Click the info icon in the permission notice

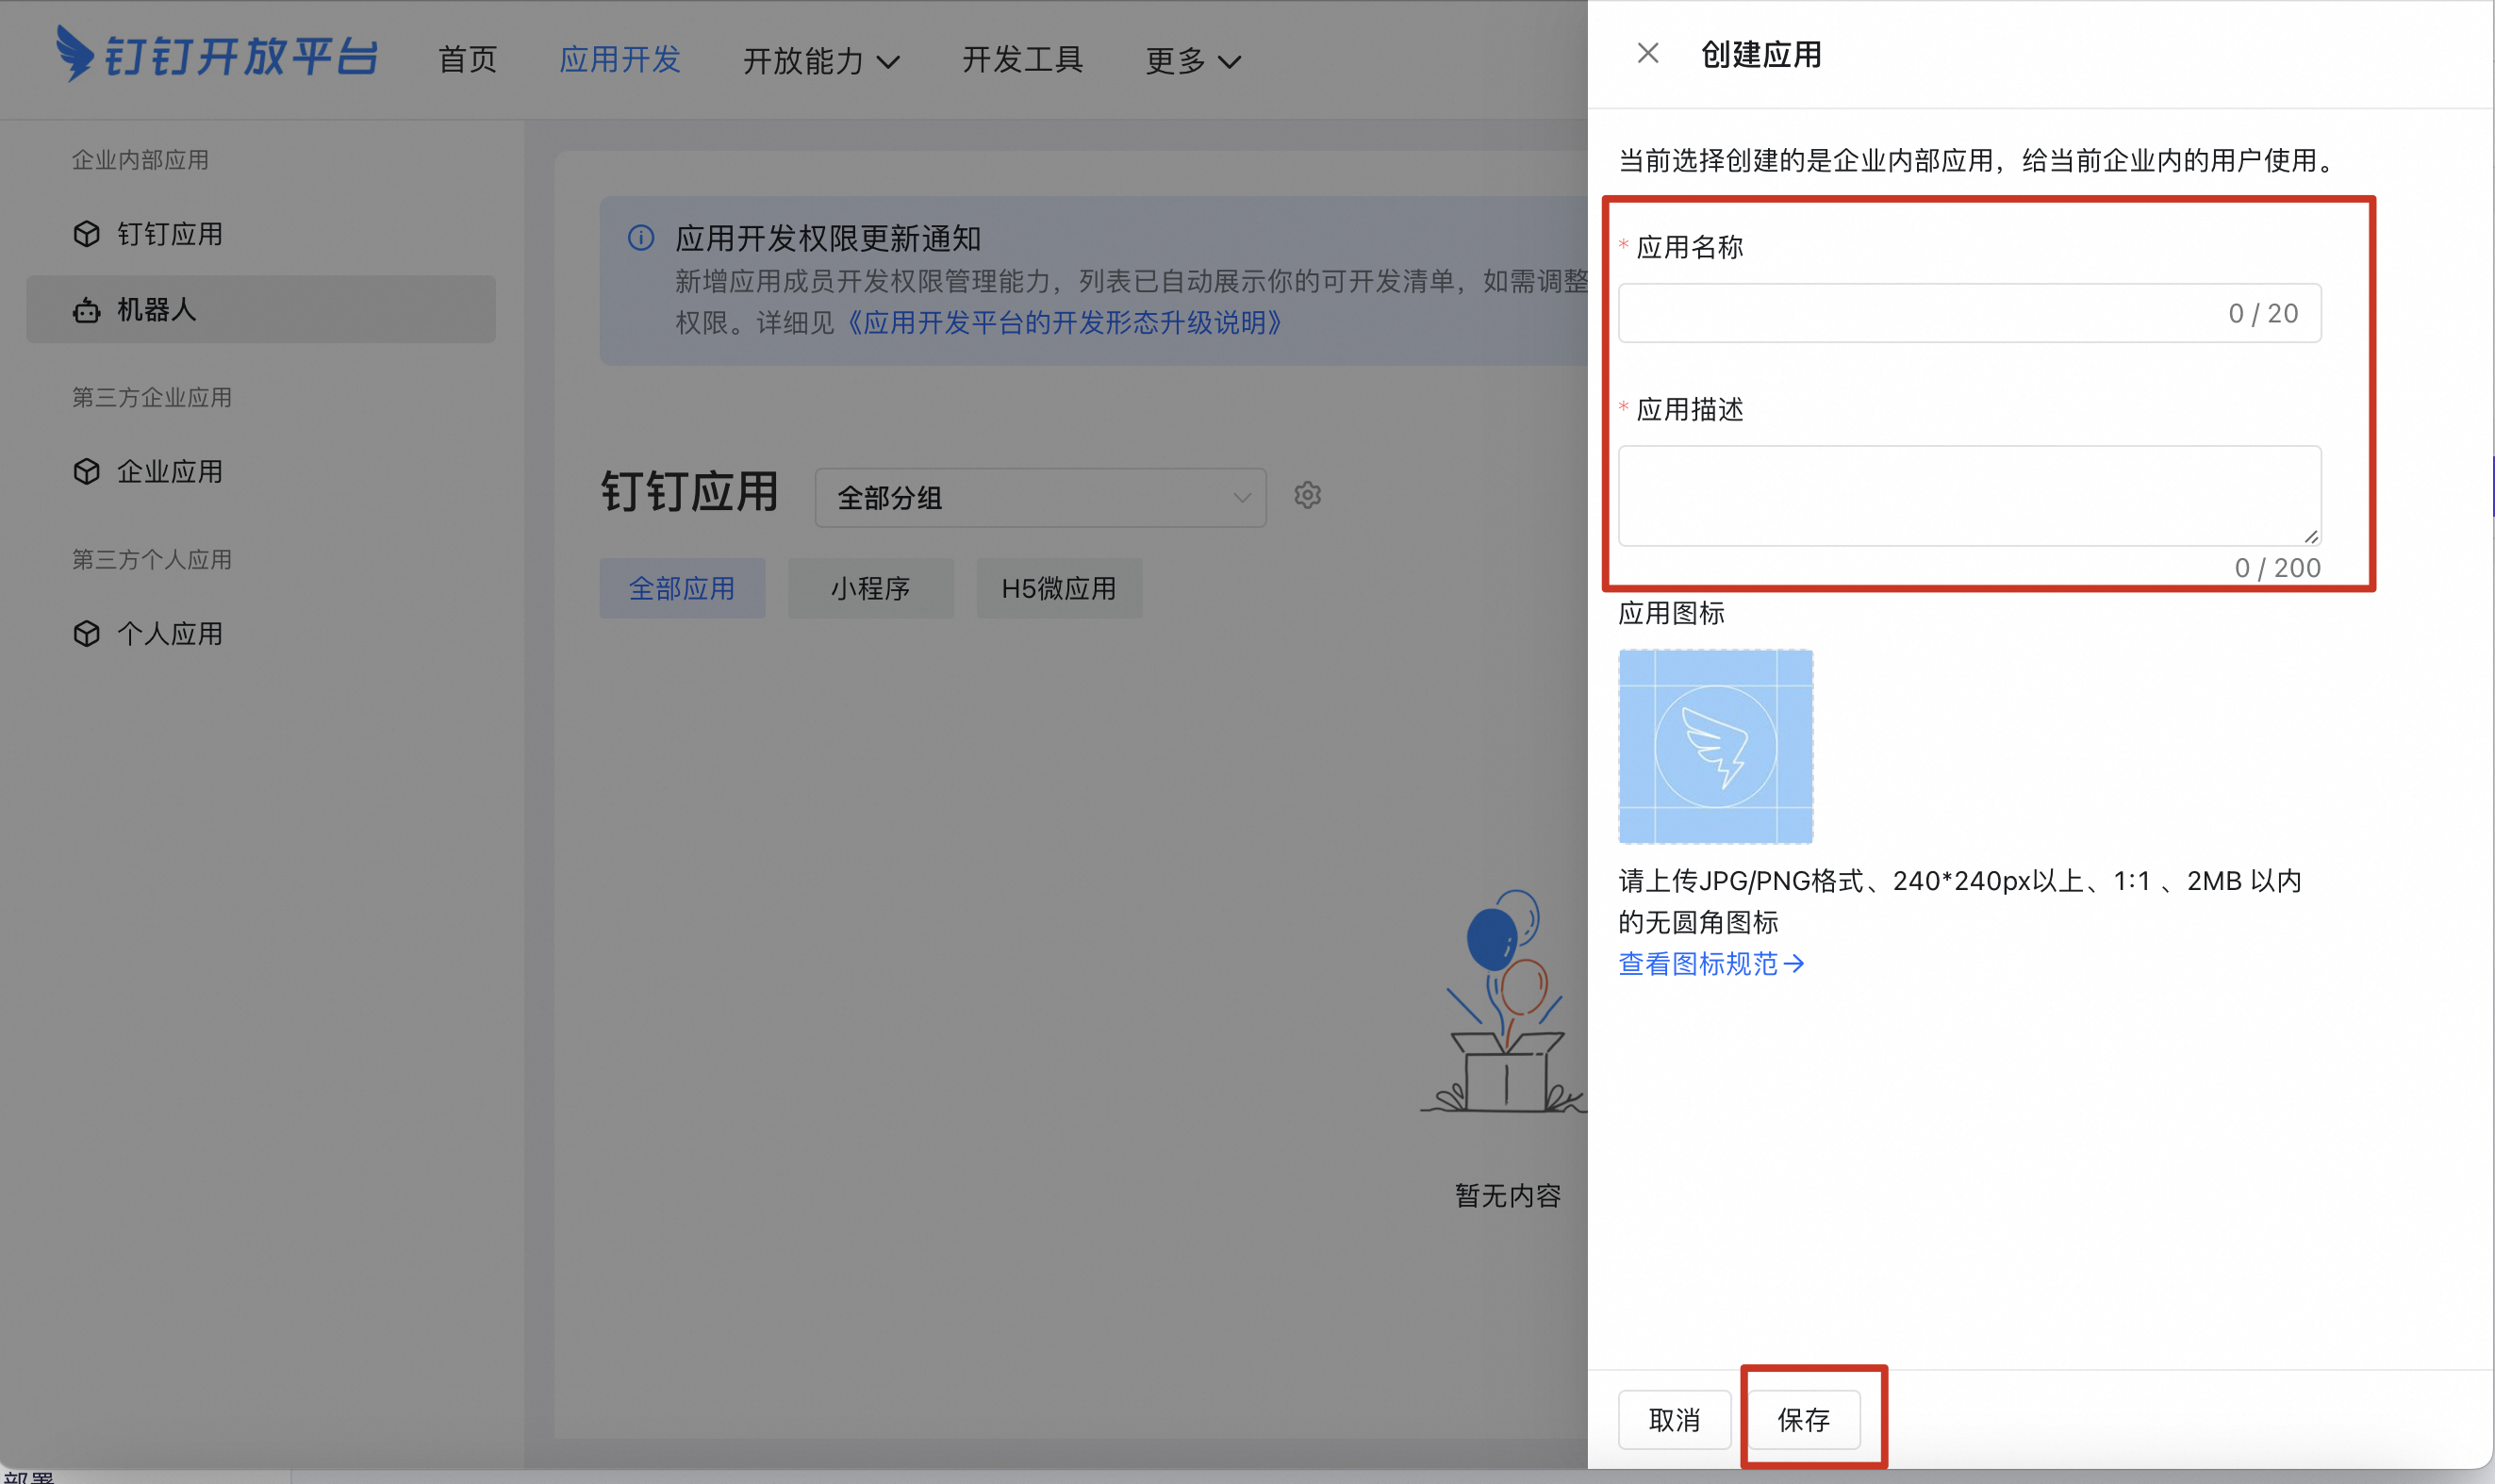[640, 239]
